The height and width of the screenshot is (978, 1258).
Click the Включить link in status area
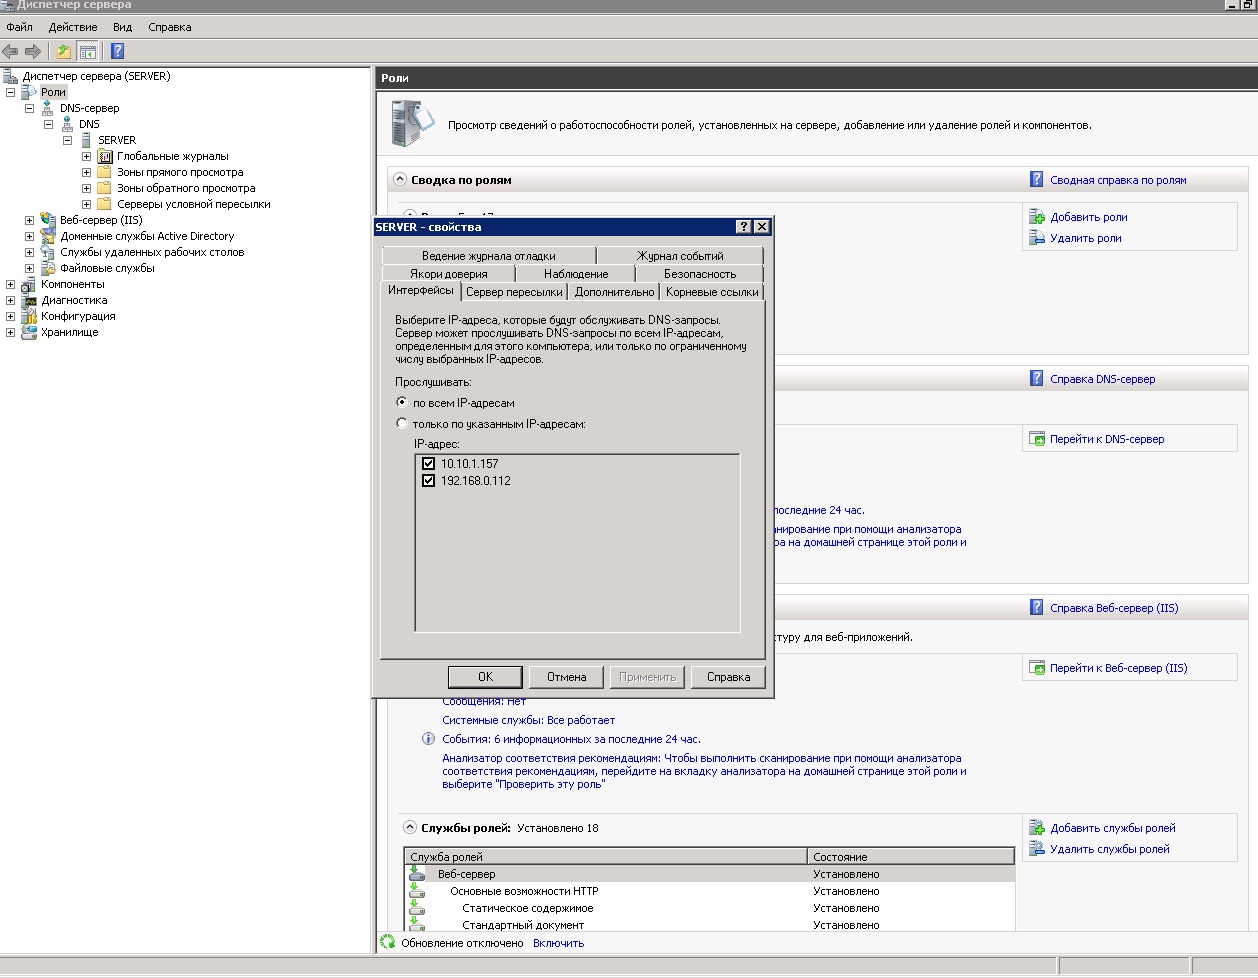tap(558, 943)
